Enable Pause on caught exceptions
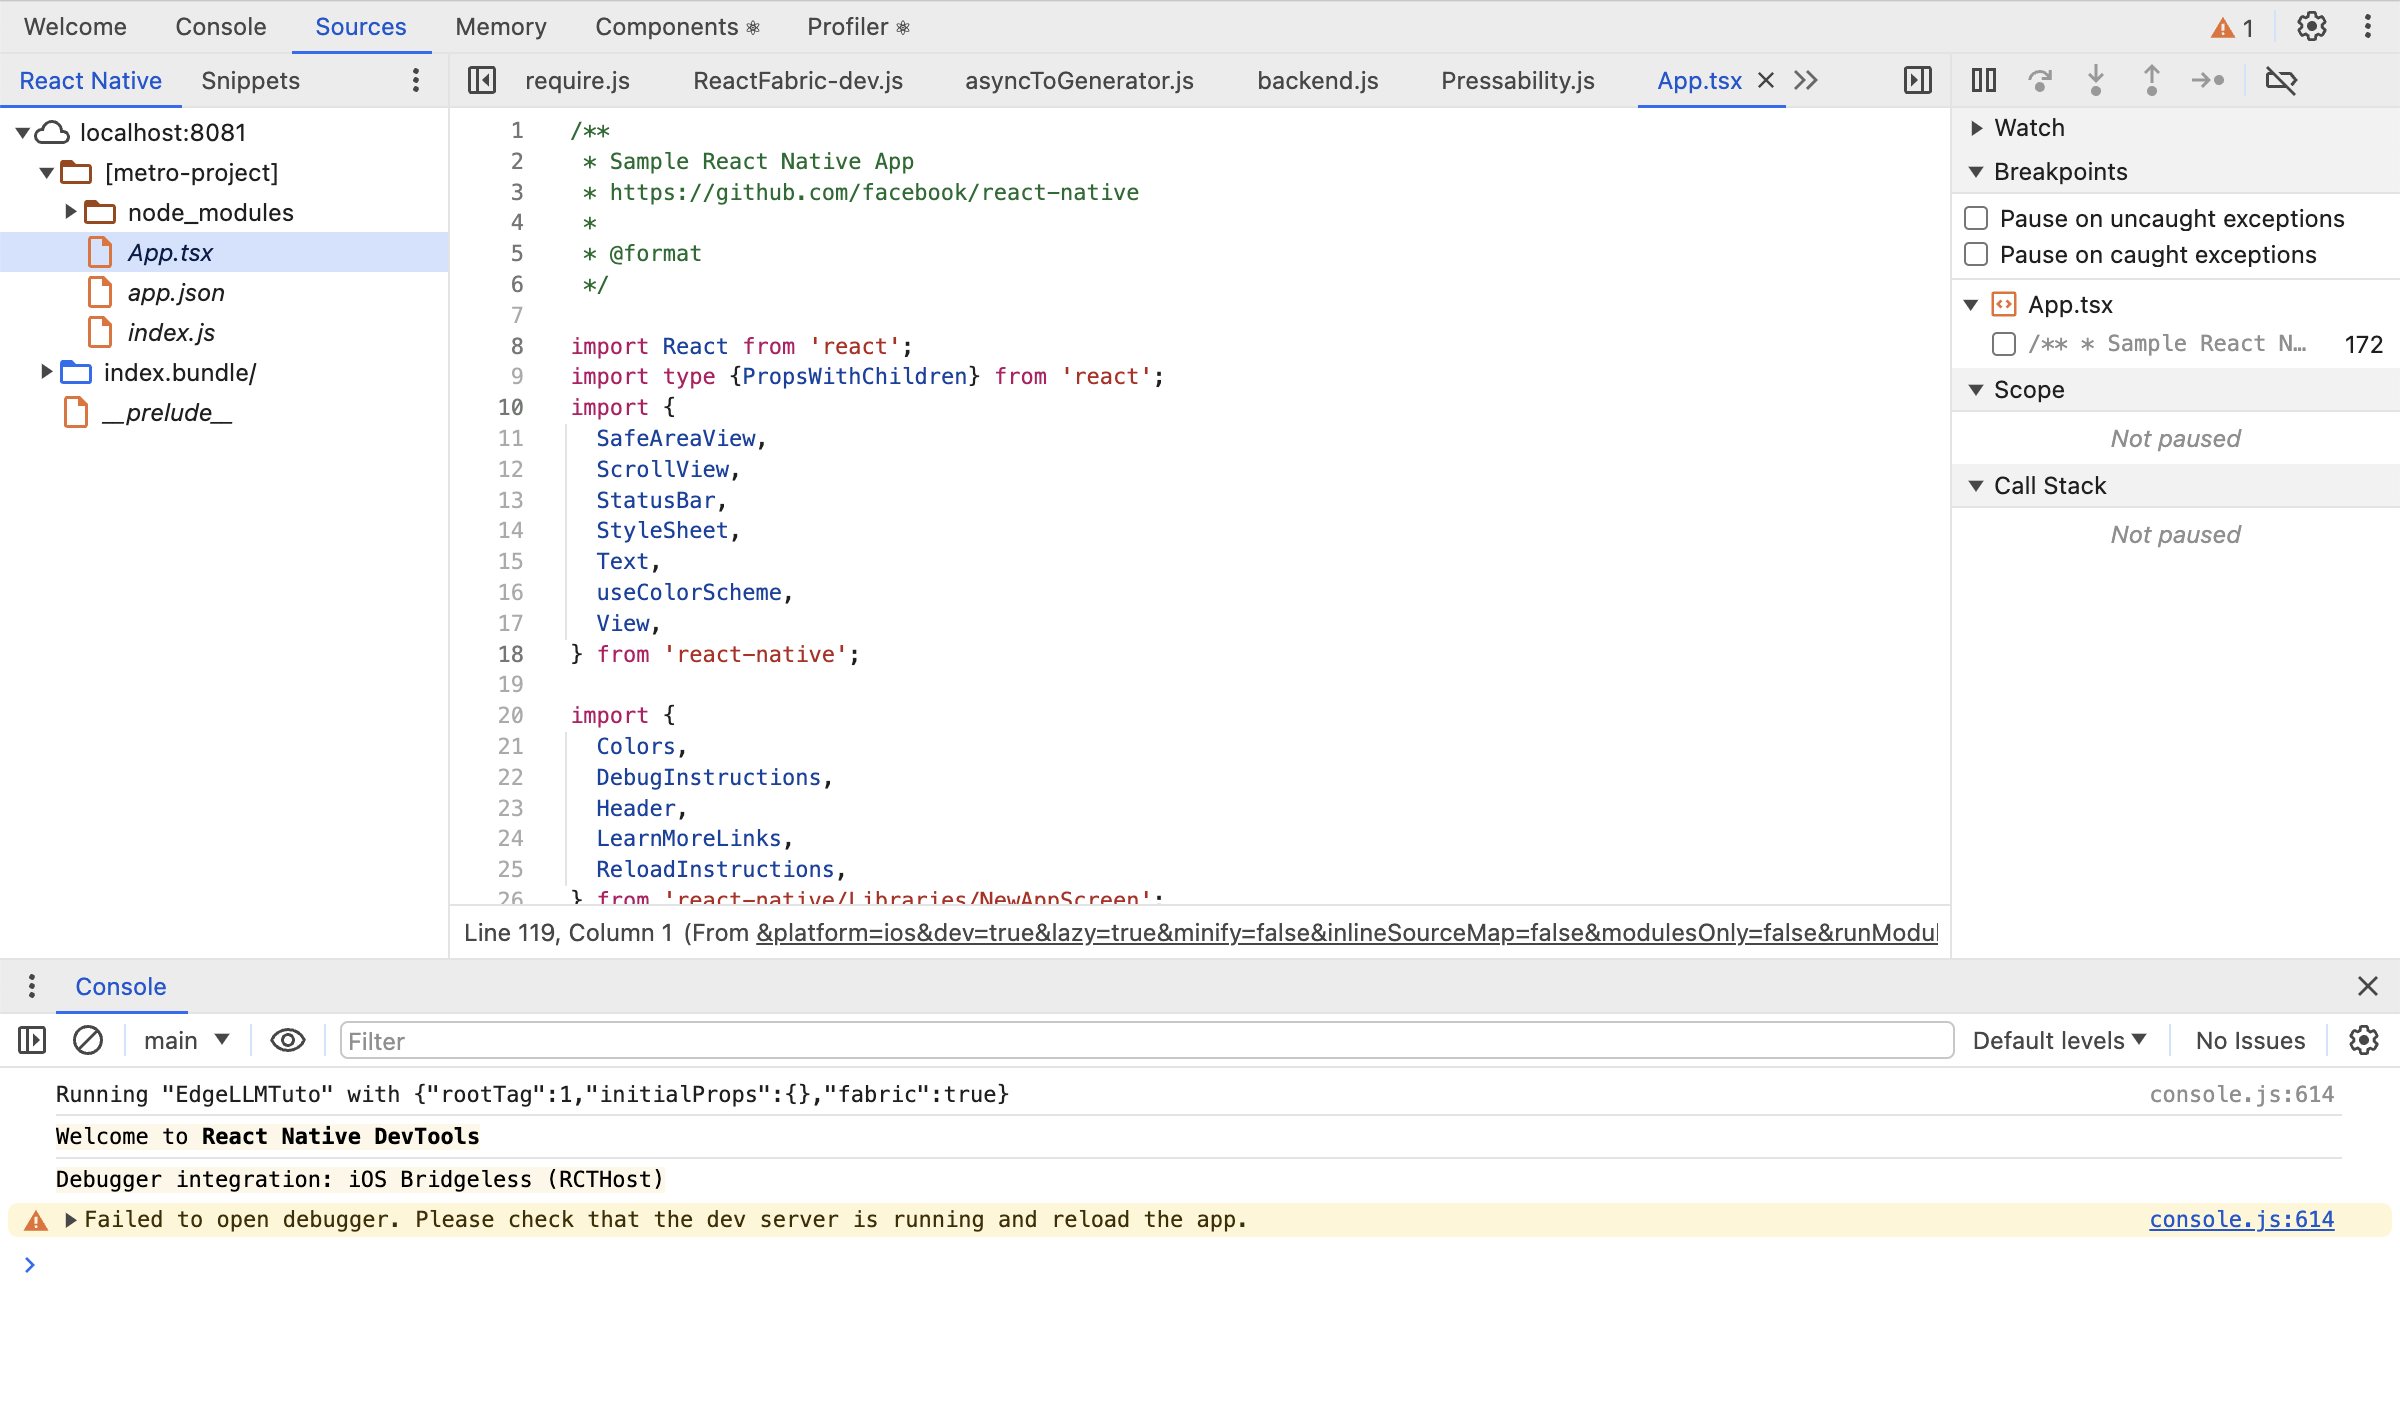2400x1416 pixels. click(1976, 254)
